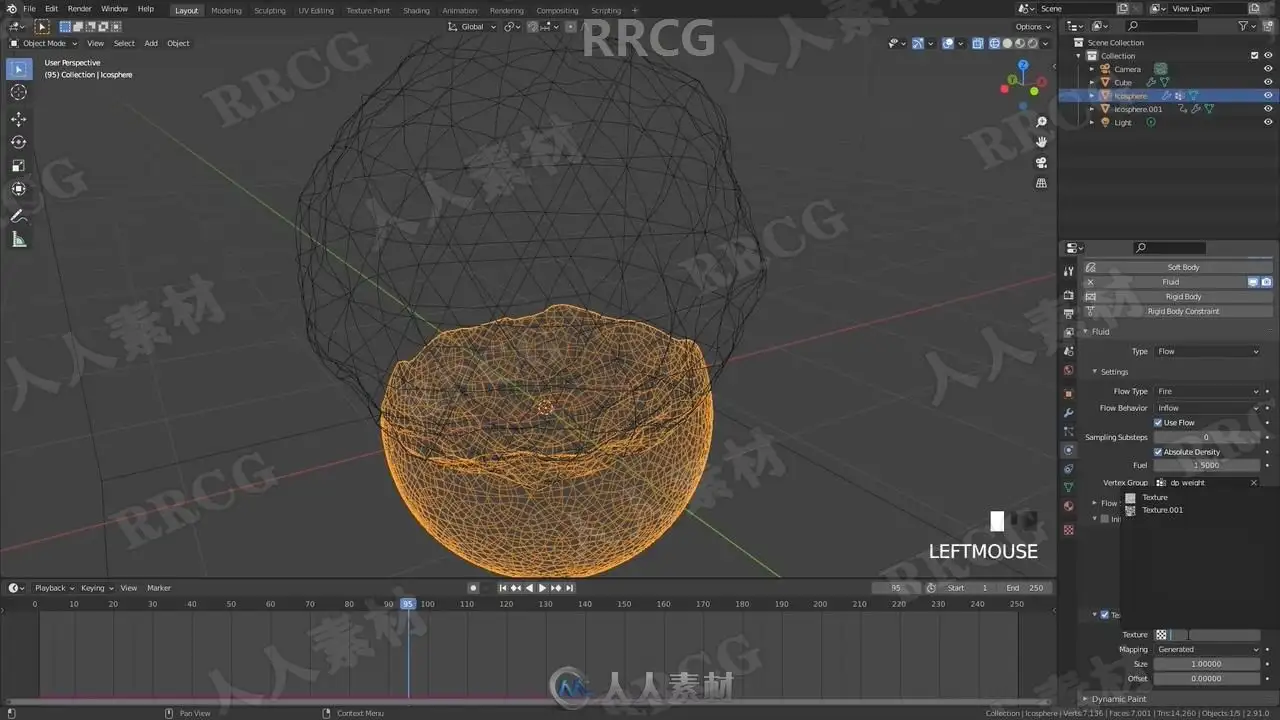
Task: Hide the Light via eye icon
Action: pyautogui.click(x=1268, y=123)
